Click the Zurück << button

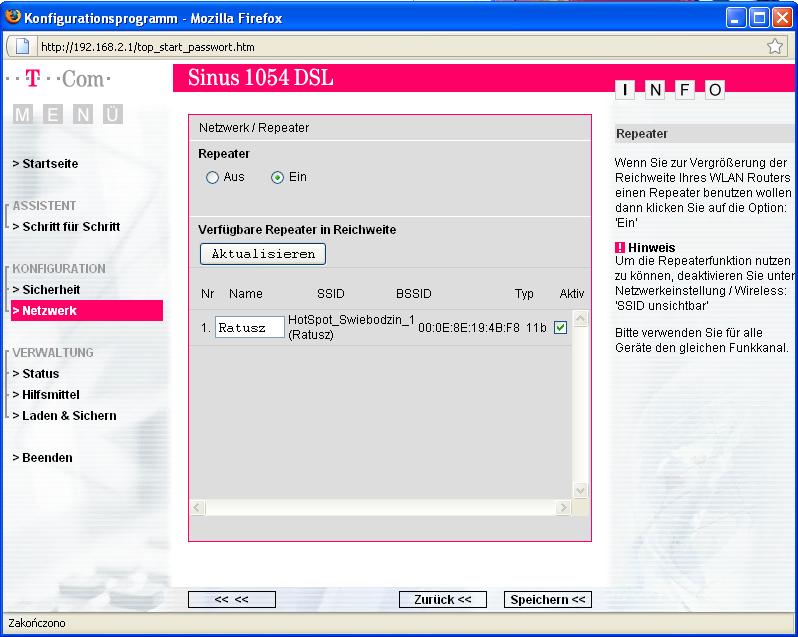pyautogui.click(x=443, y=599)
